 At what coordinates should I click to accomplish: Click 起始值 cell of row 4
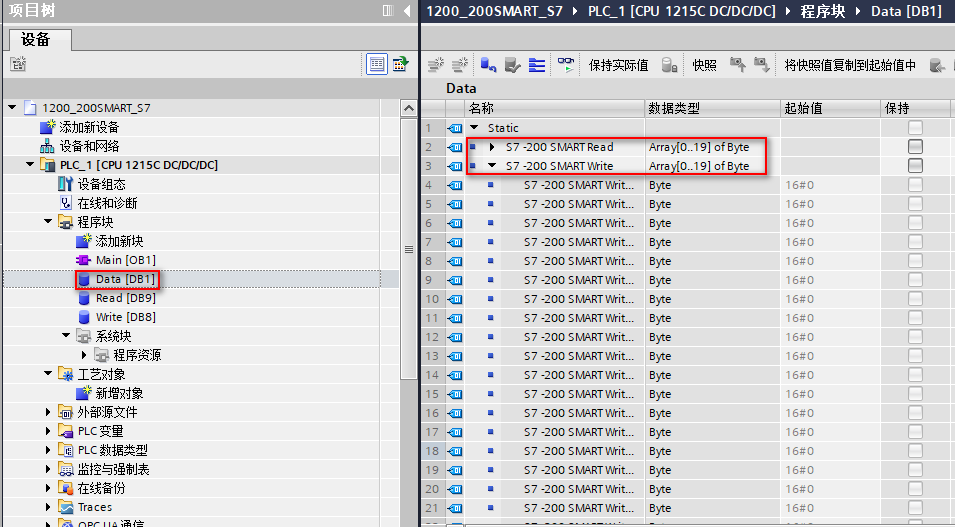830,185
